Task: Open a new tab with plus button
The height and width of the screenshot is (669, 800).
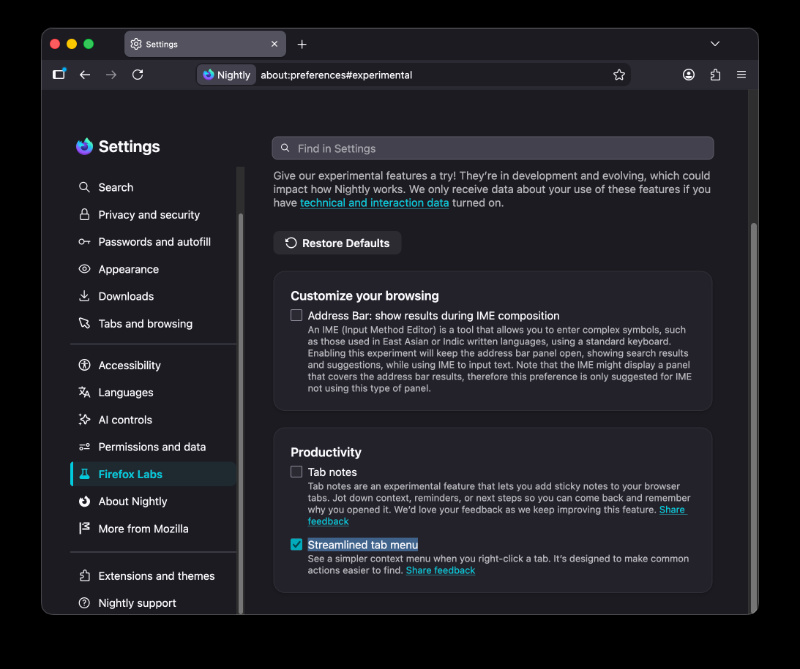Action: [x=302, y=44]
